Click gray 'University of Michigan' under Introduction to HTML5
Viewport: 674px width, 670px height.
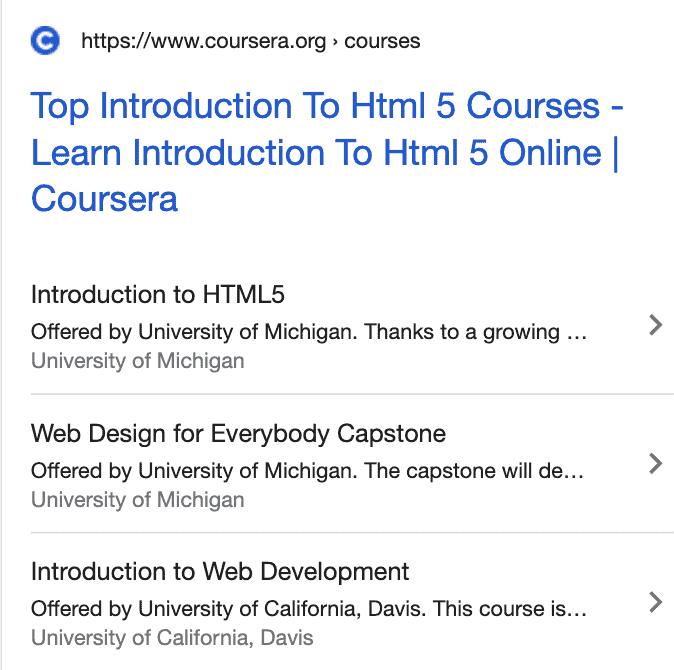(x=138, y=361)
